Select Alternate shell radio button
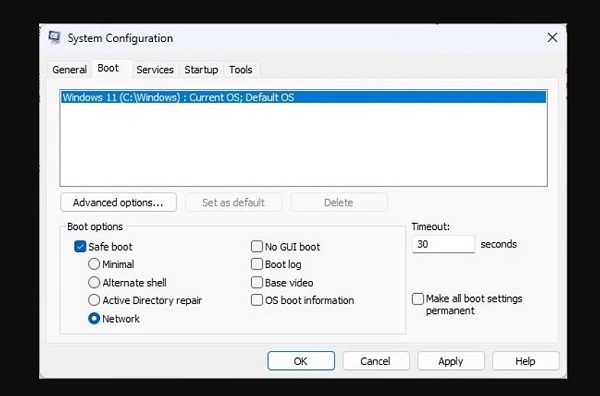 [94, 283]
